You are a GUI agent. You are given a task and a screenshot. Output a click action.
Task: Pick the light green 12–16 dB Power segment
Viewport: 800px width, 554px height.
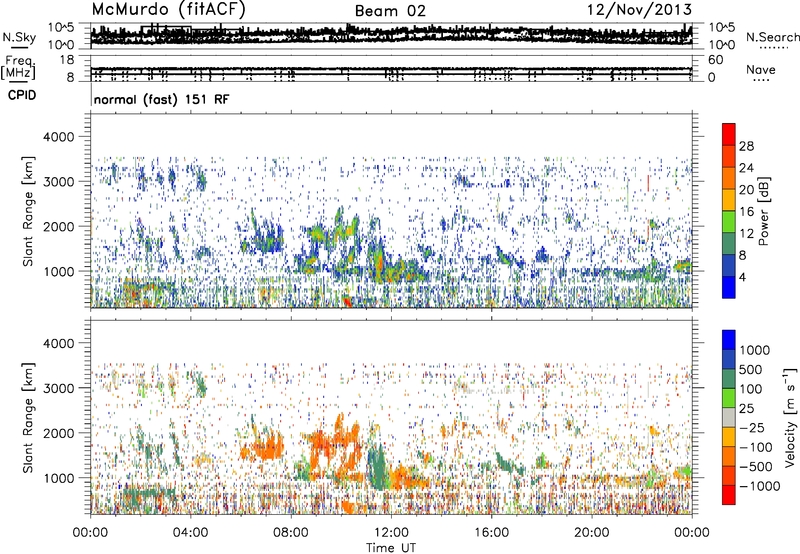pos(729,222)
